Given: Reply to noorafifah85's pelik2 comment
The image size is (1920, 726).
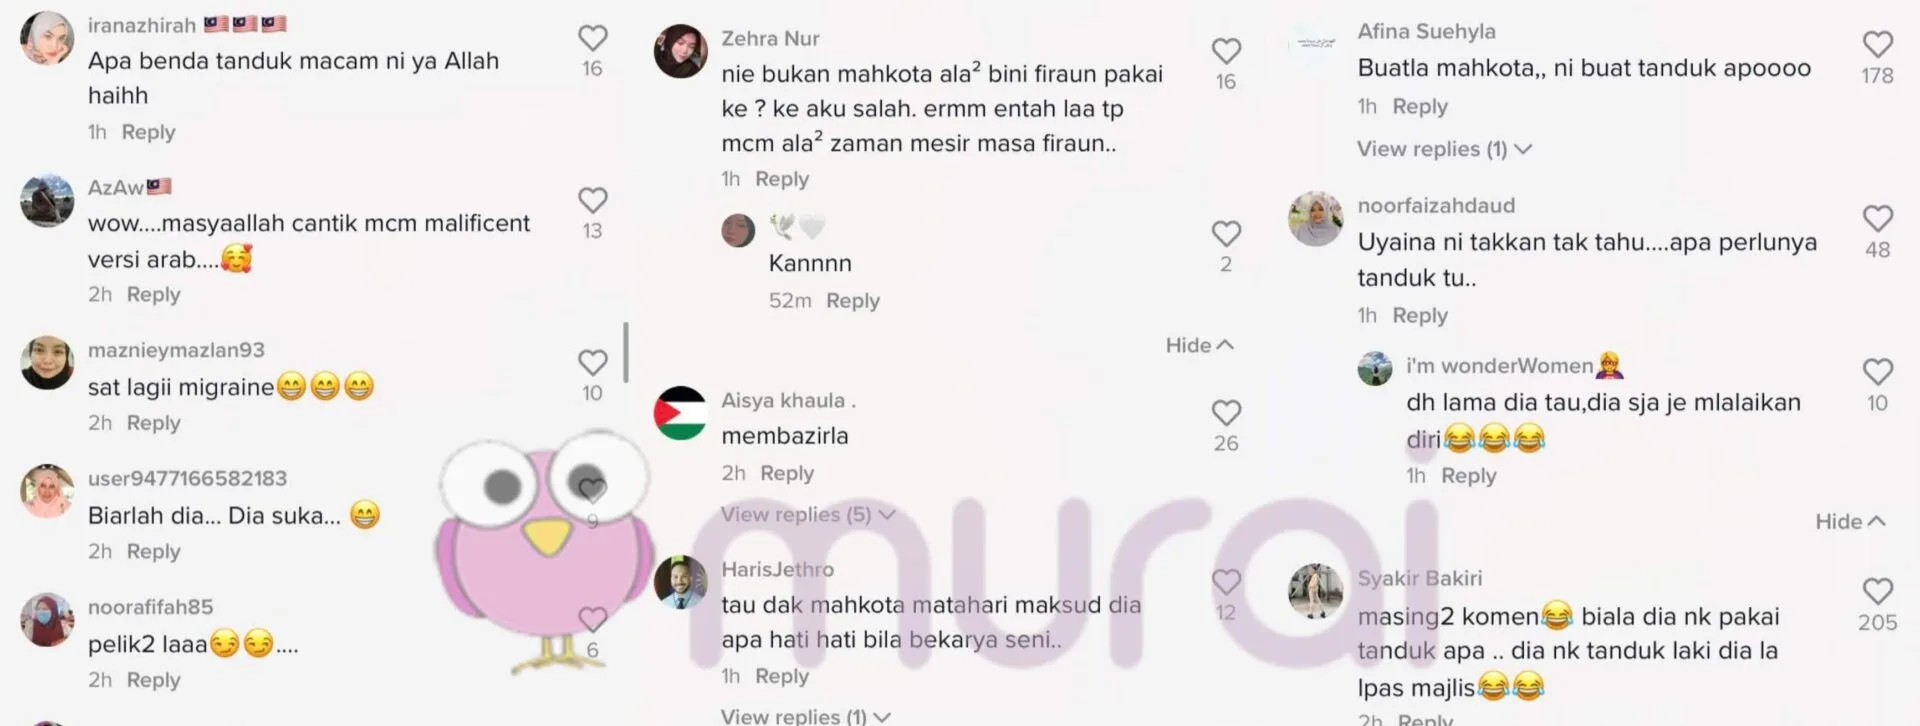Looking at the screenshot, I should pyautogui.click(x=153, y=680).
